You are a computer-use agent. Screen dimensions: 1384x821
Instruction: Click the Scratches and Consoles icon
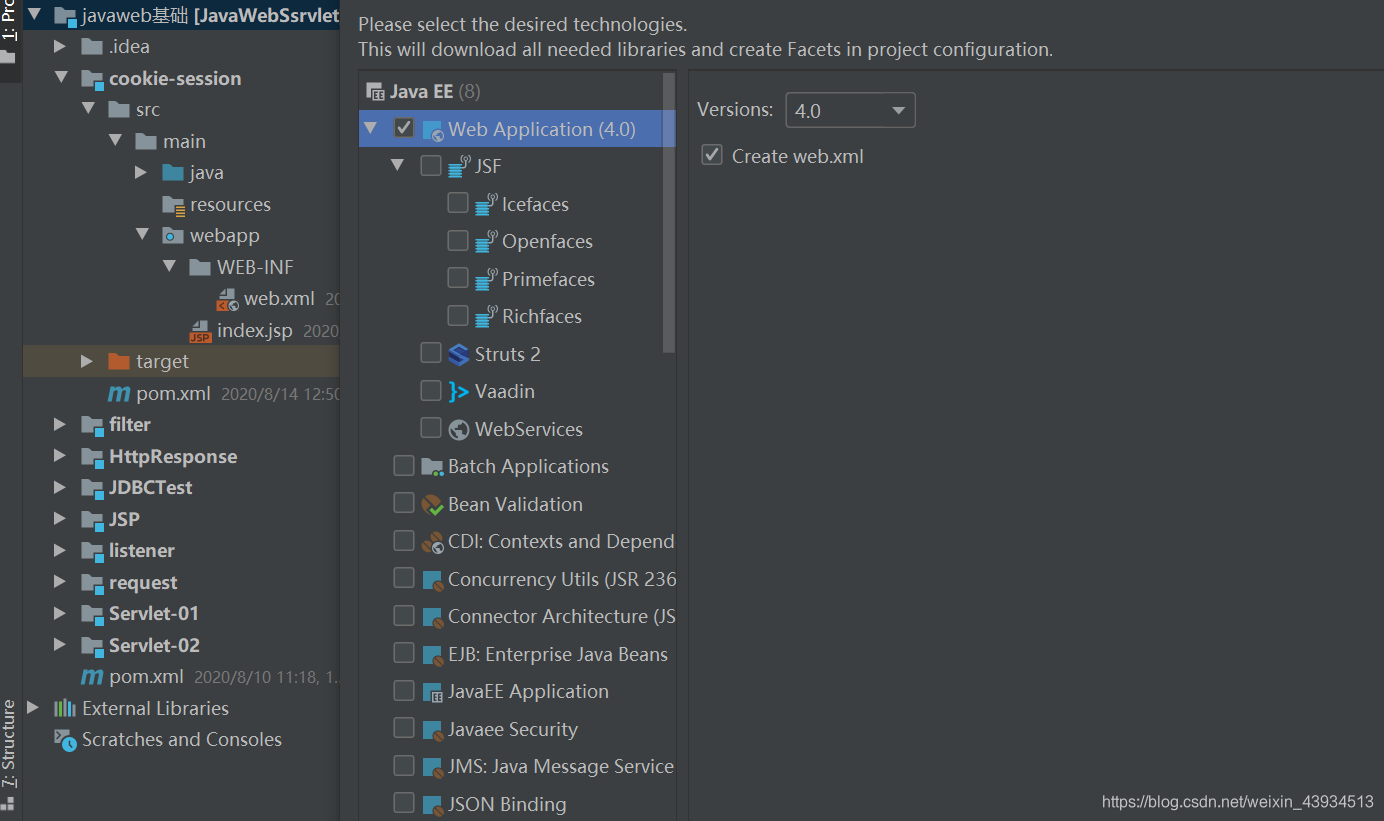click(x=65, y=740)
